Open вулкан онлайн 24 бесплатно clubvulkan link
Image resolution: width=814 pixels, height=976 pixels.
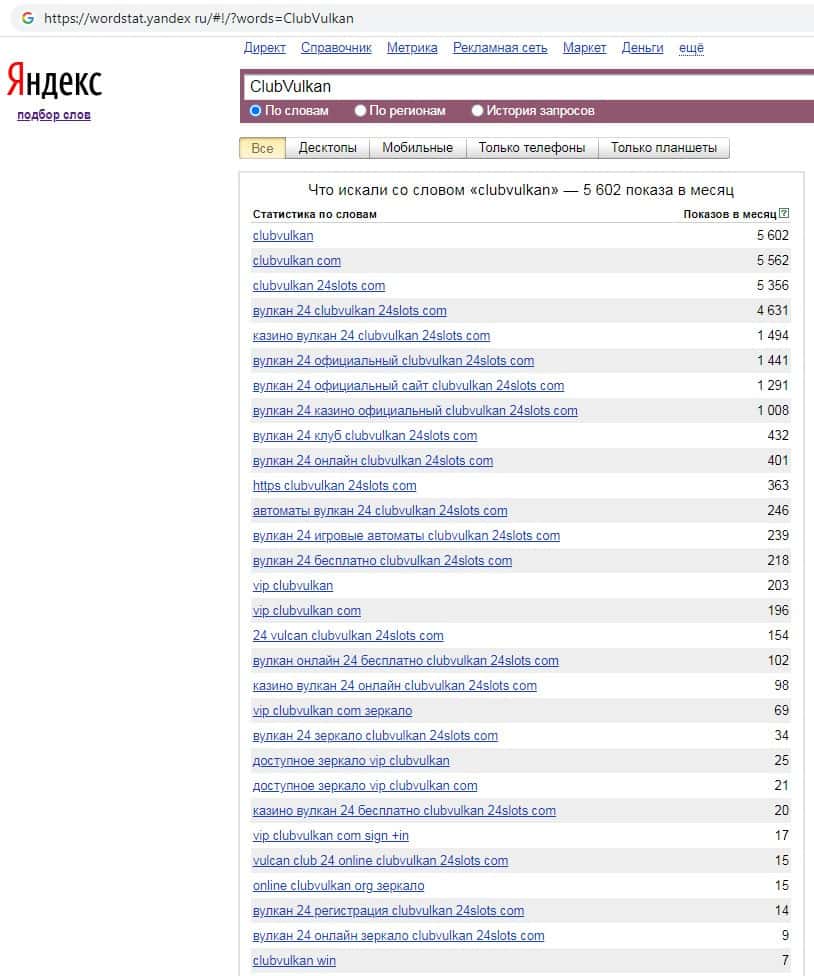click(406, 660)
